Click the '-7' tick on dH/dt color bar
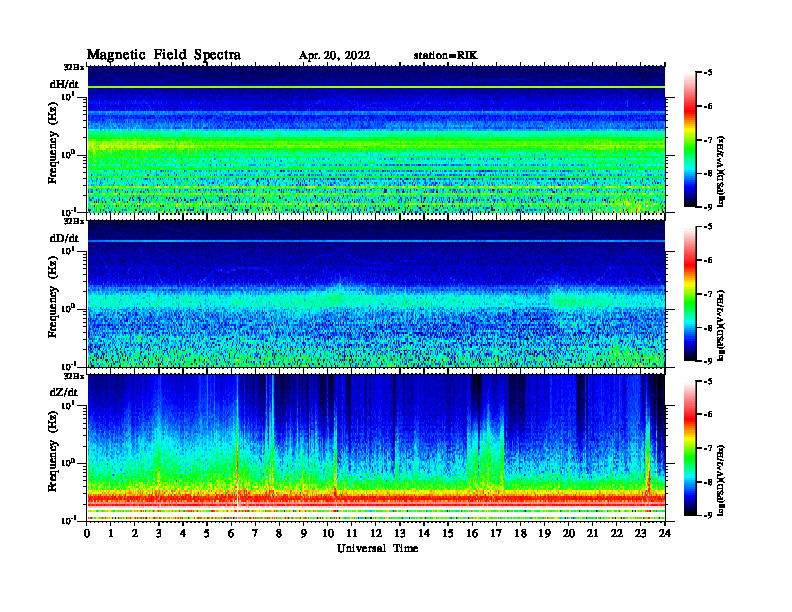The width and height of the screenshot is (792, 612). [x=709, y=140]
